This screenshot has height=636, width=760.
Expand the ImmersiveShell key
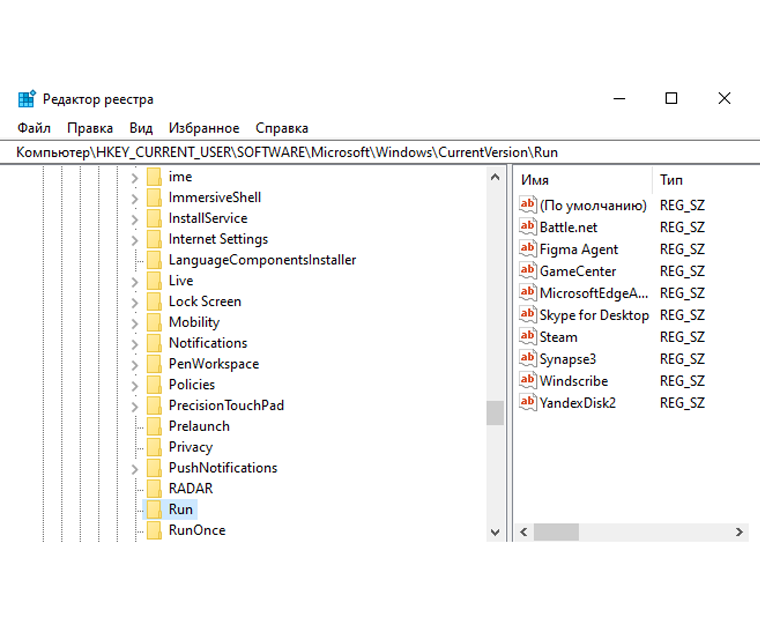click(x=135, y=198)
